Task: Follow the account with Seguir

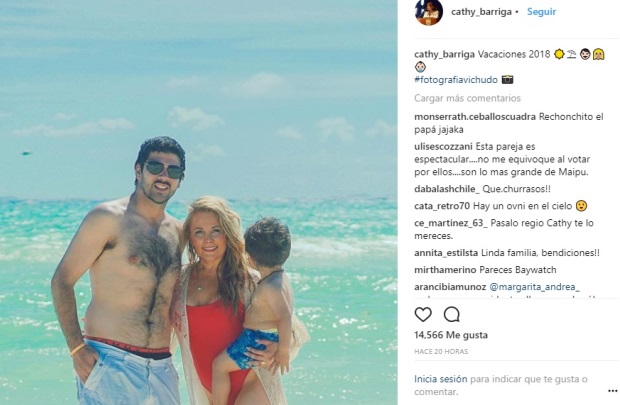Action: click(541, 12)
